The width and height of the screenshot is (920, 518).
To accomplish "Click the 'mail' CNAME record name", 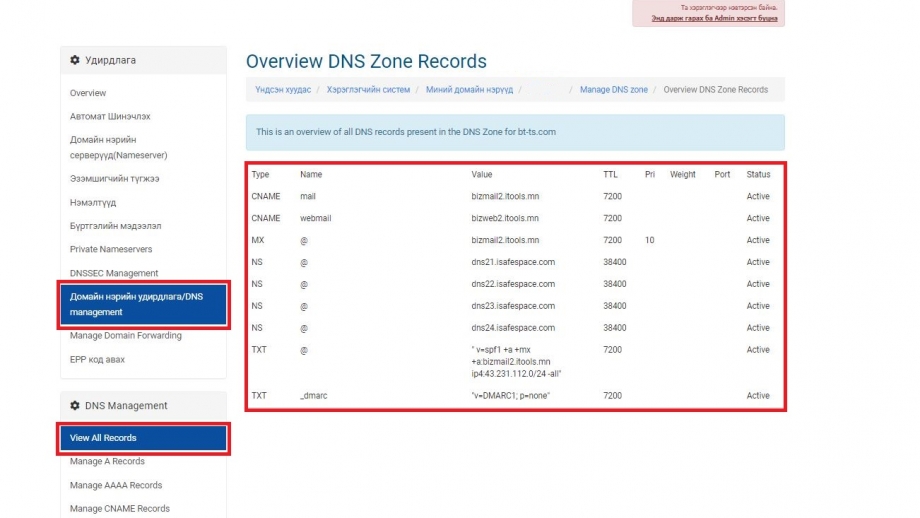I will [x=307, y=197].
